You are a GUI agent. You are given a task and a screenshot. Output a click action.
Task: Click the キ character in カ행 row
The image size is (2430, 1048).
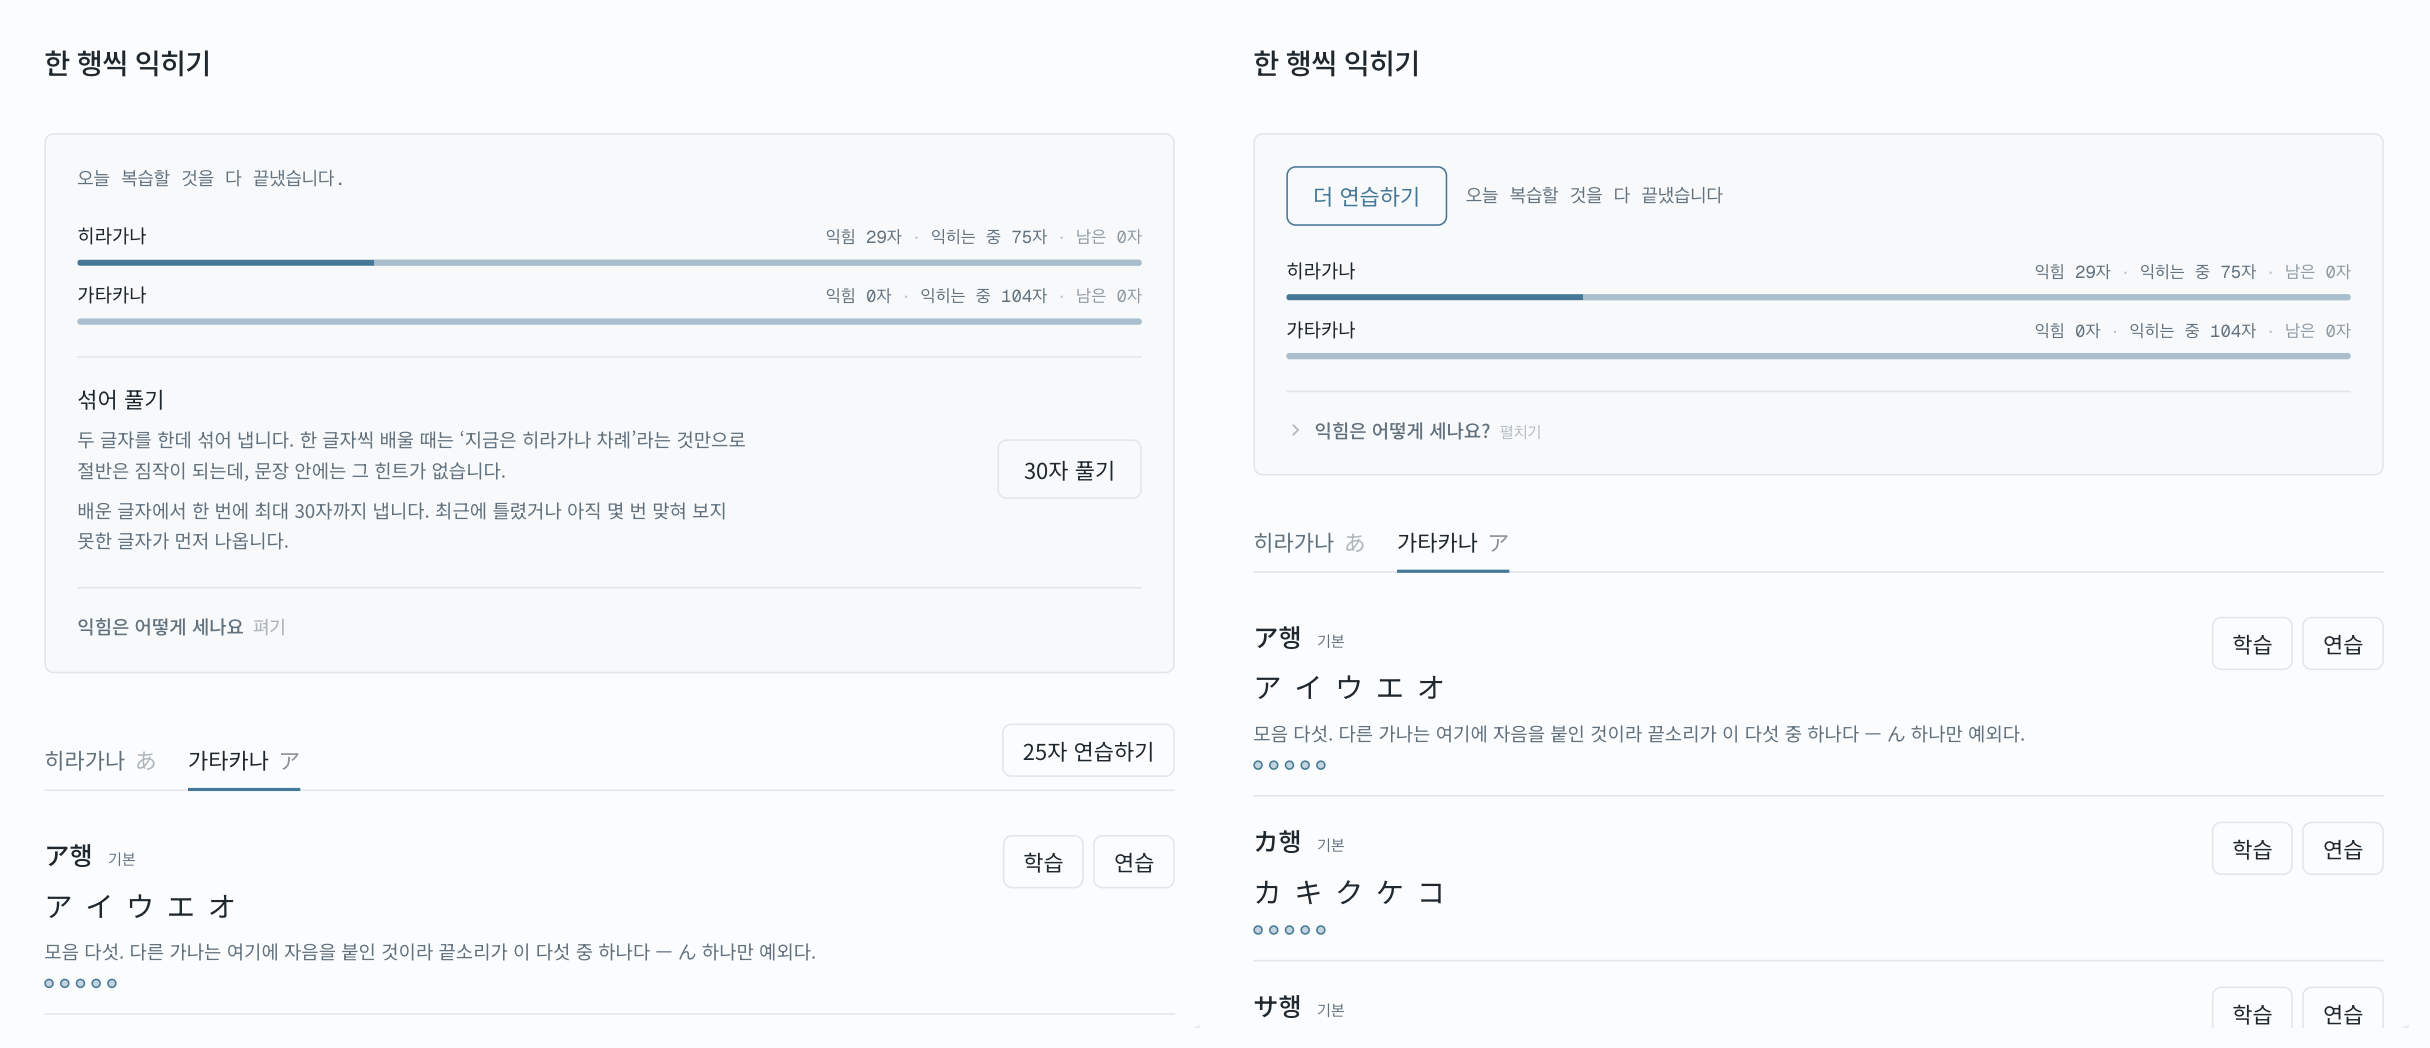[x=1308, y=892]
